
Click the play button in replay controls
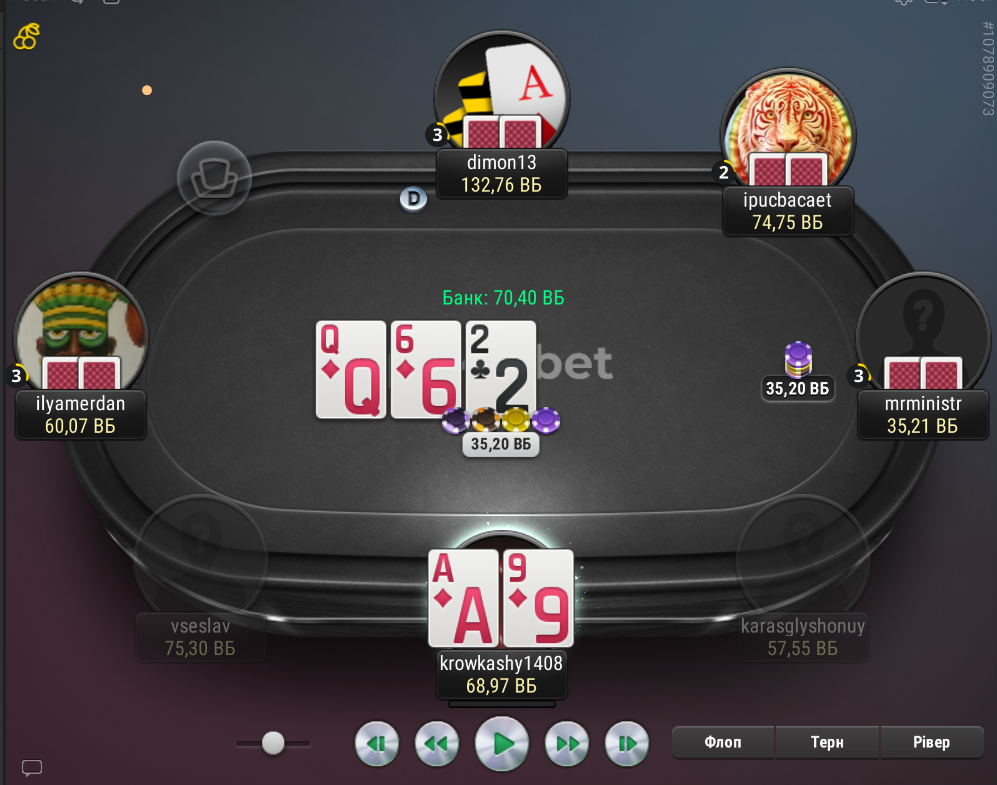click(502, 743)
